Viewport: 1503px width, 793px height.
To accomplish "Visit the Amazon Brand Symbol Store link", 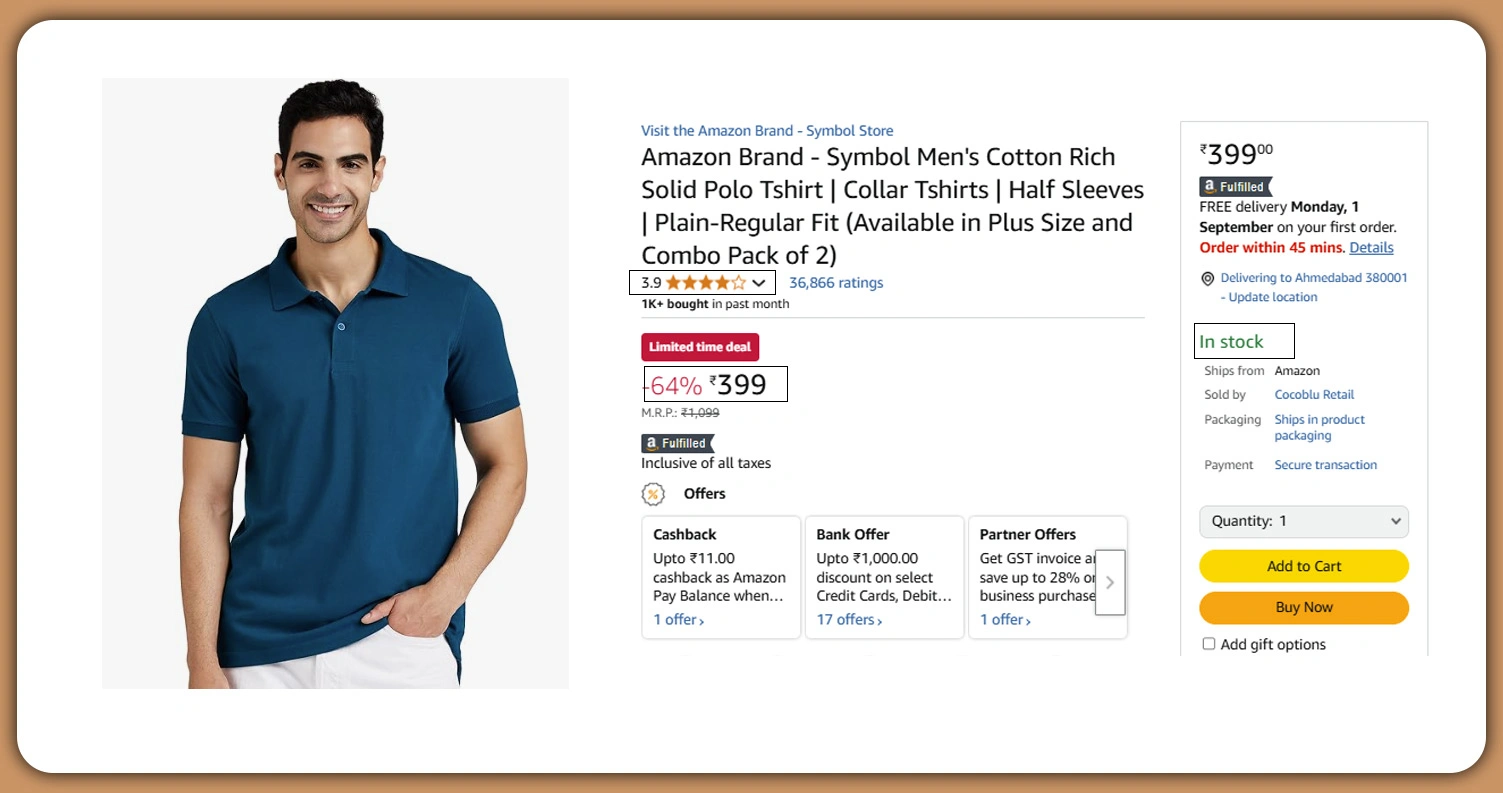I will (767, 131).
